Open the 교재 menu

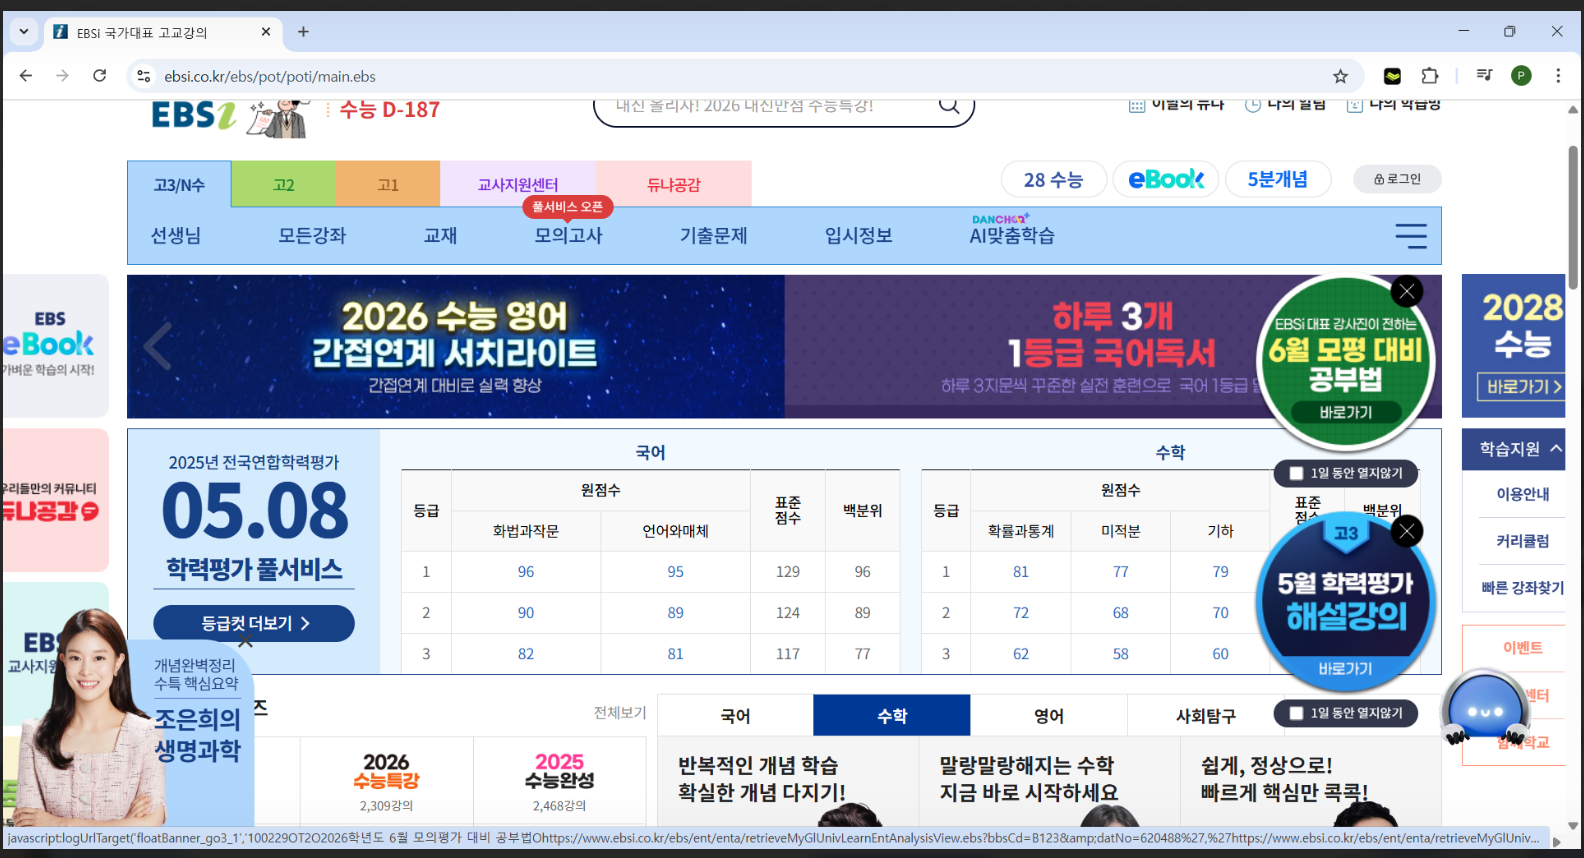(x=440, y=236)
